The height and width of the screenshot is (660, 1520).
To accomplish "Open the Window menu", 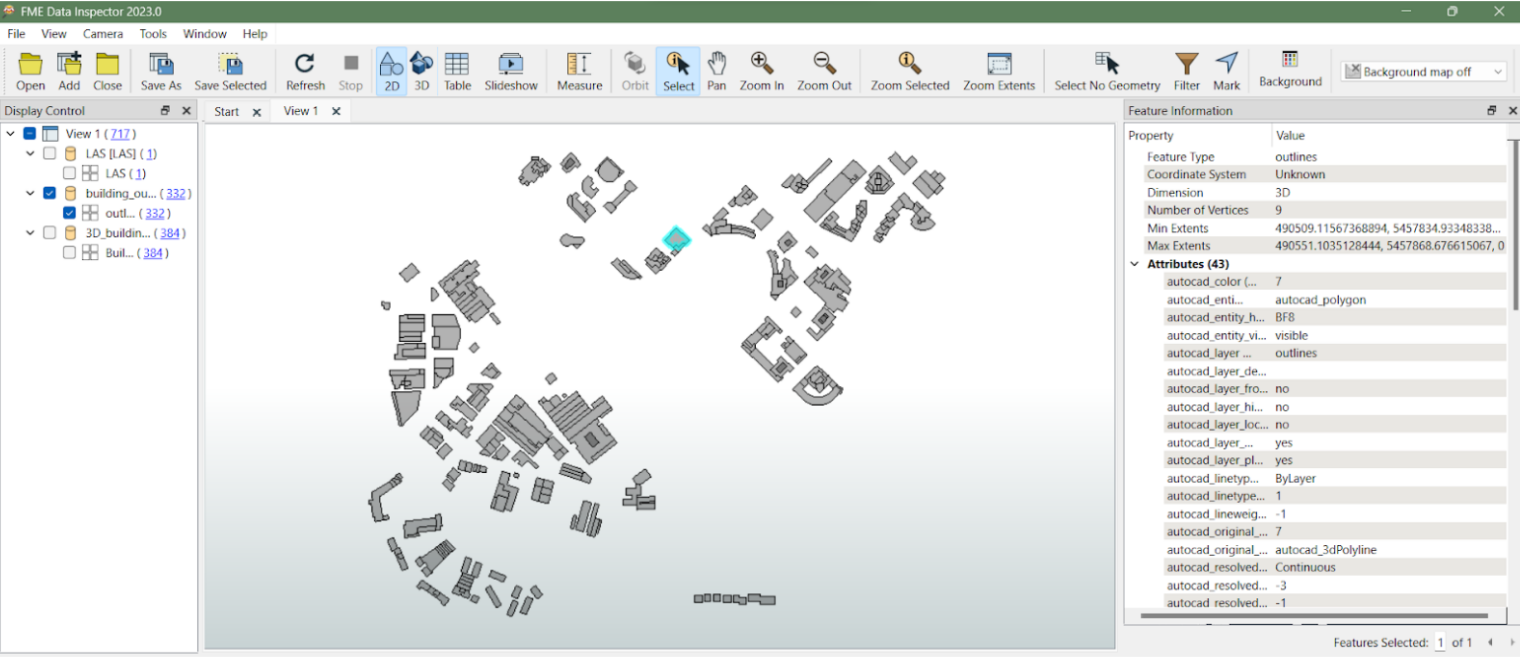I will [205, 34].
